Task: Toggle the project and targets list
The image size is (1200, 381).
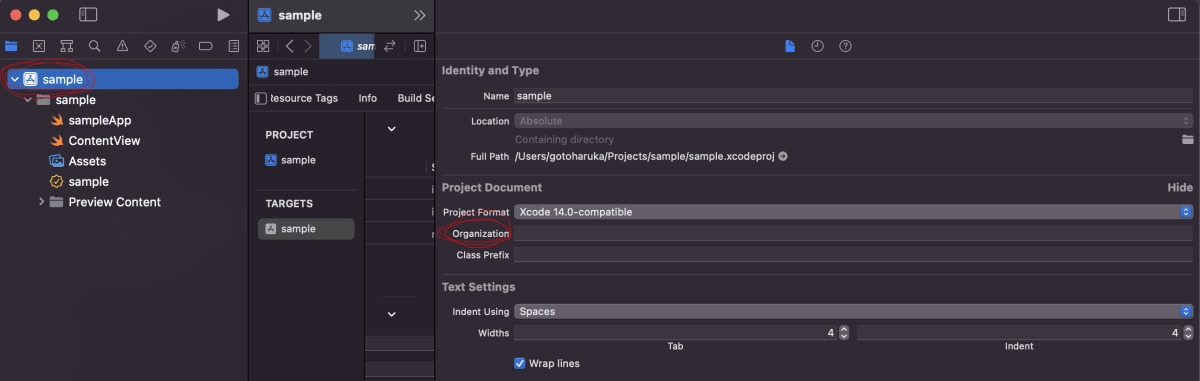Action: (x=260, y=98)
